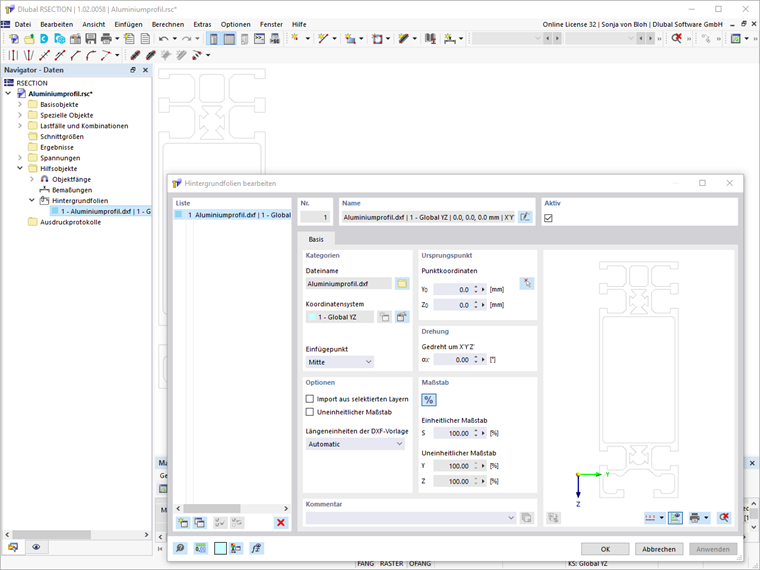Screen dimensions: 760x570
Task: Open the Kommentar dropdown
Action: click(411, 518)
